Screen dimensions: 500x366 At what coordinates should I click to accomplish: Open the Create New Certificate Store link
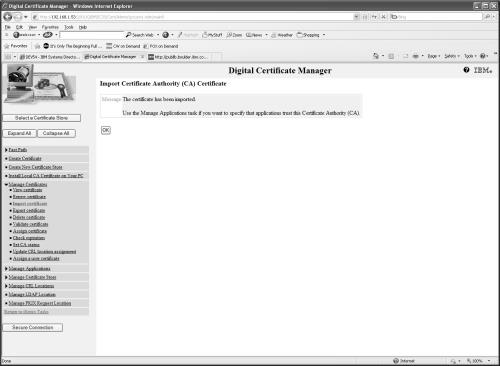[35, 167]
